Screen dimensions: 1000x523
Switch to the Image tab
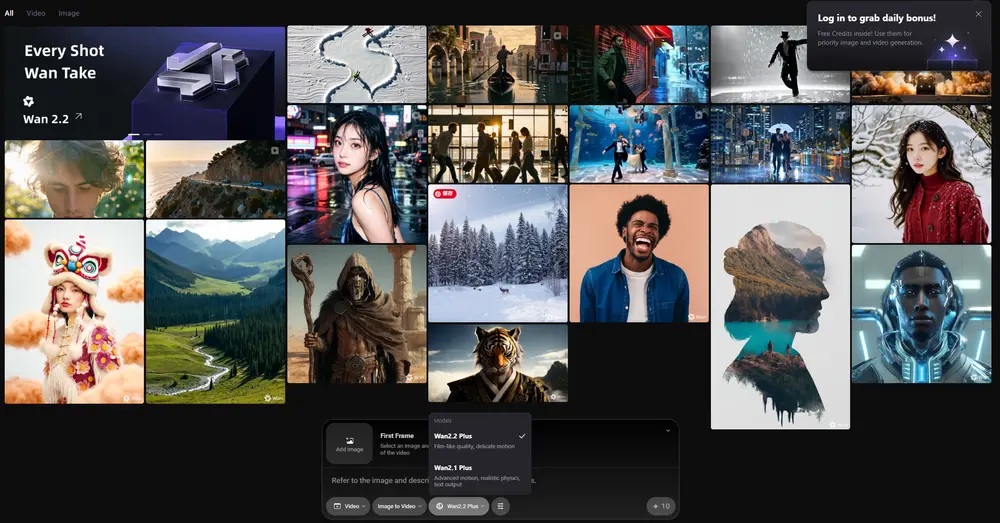(69, 13)
